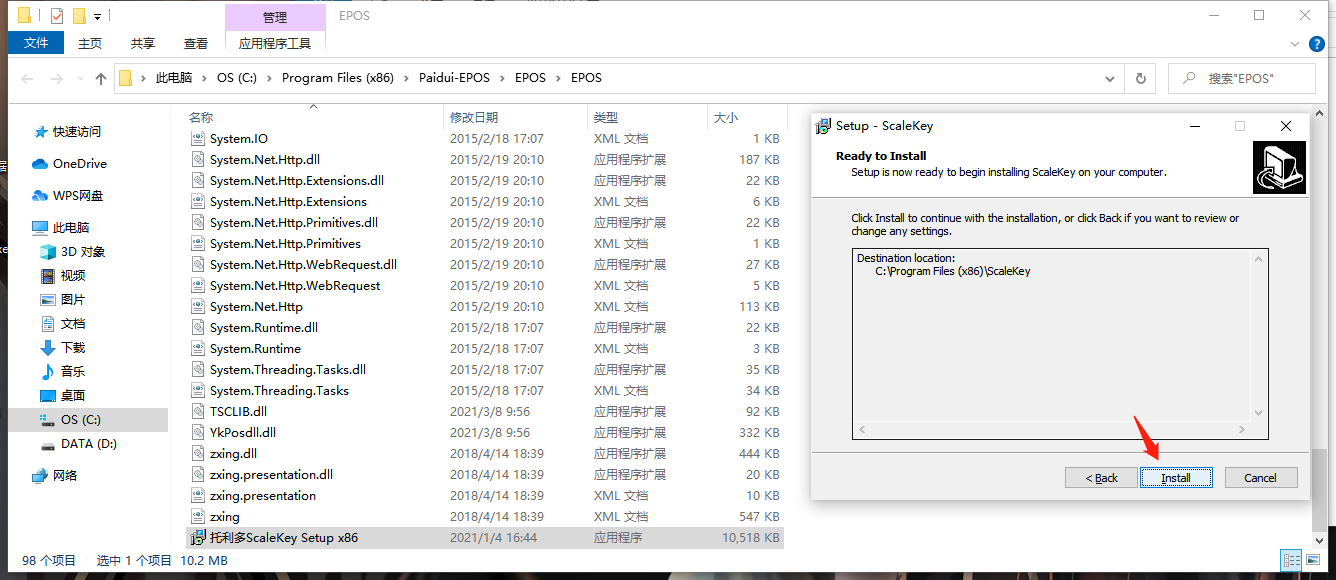Screen dimensions: 1336x580
Task: Click the System.Net.Http.Primitives.dll file icon
Action: coord(198,223)
